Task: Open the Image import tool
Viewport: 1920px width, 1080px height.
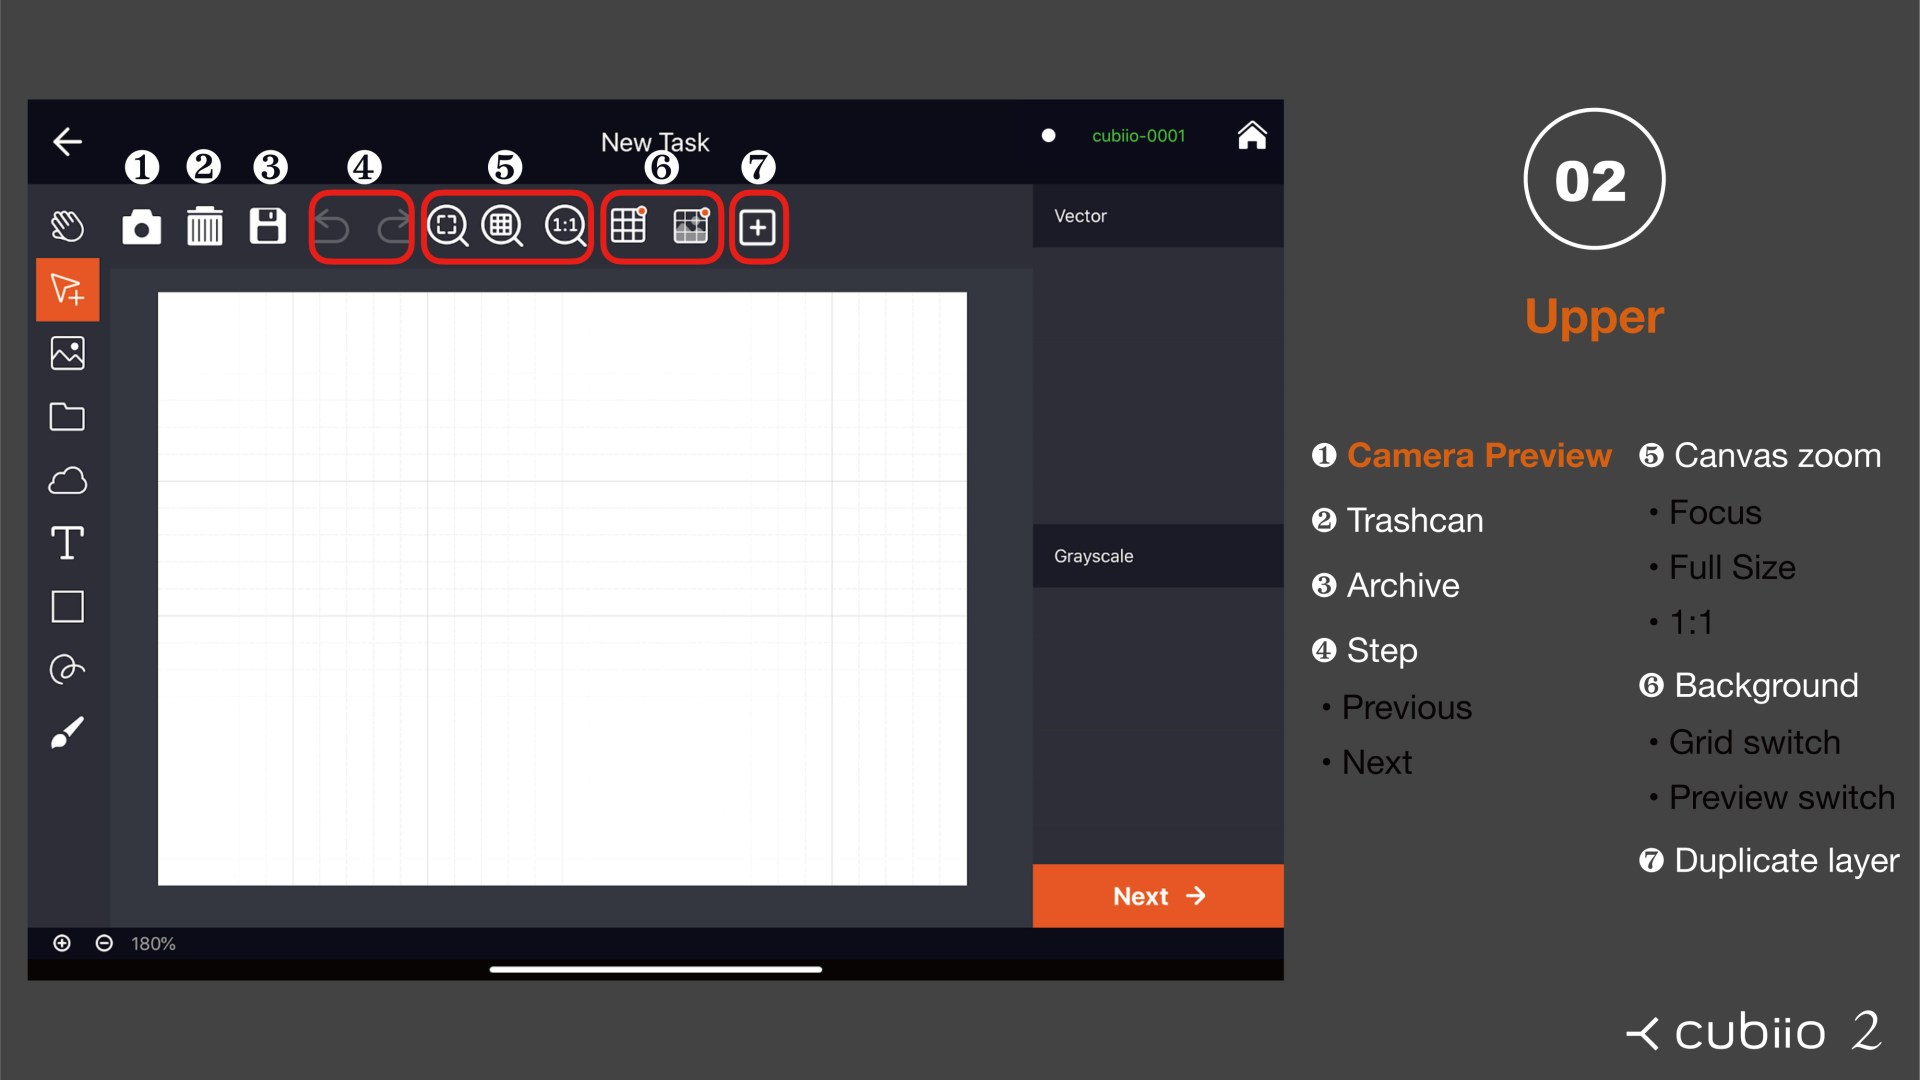Action: pyautogui.click(x=67, y=352)
